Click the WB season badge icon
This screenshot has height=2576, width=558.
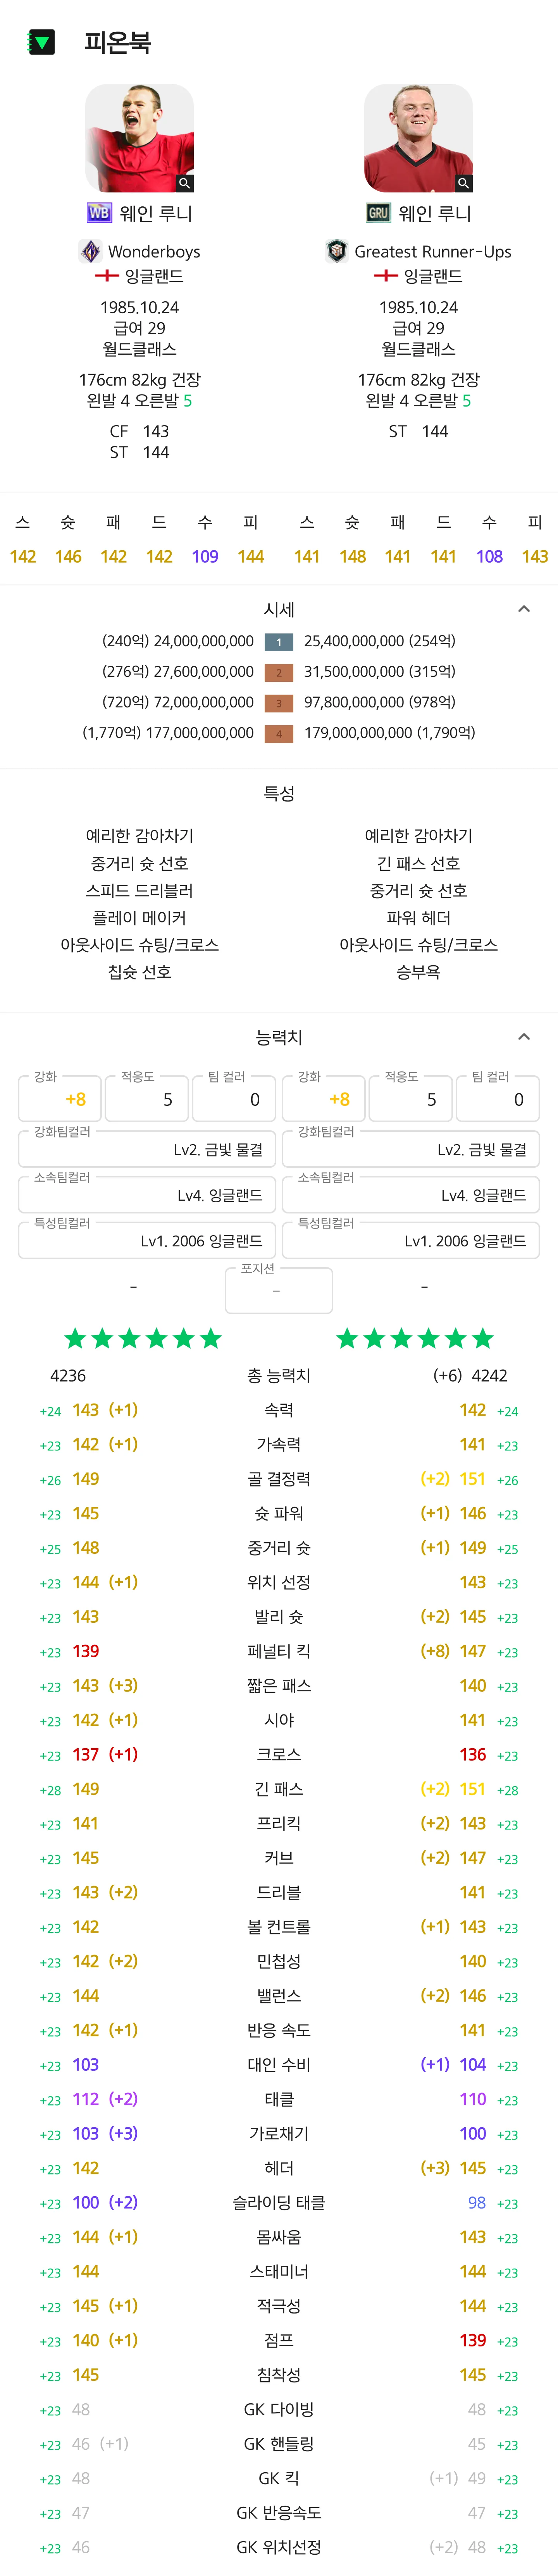tap(99, 213)
